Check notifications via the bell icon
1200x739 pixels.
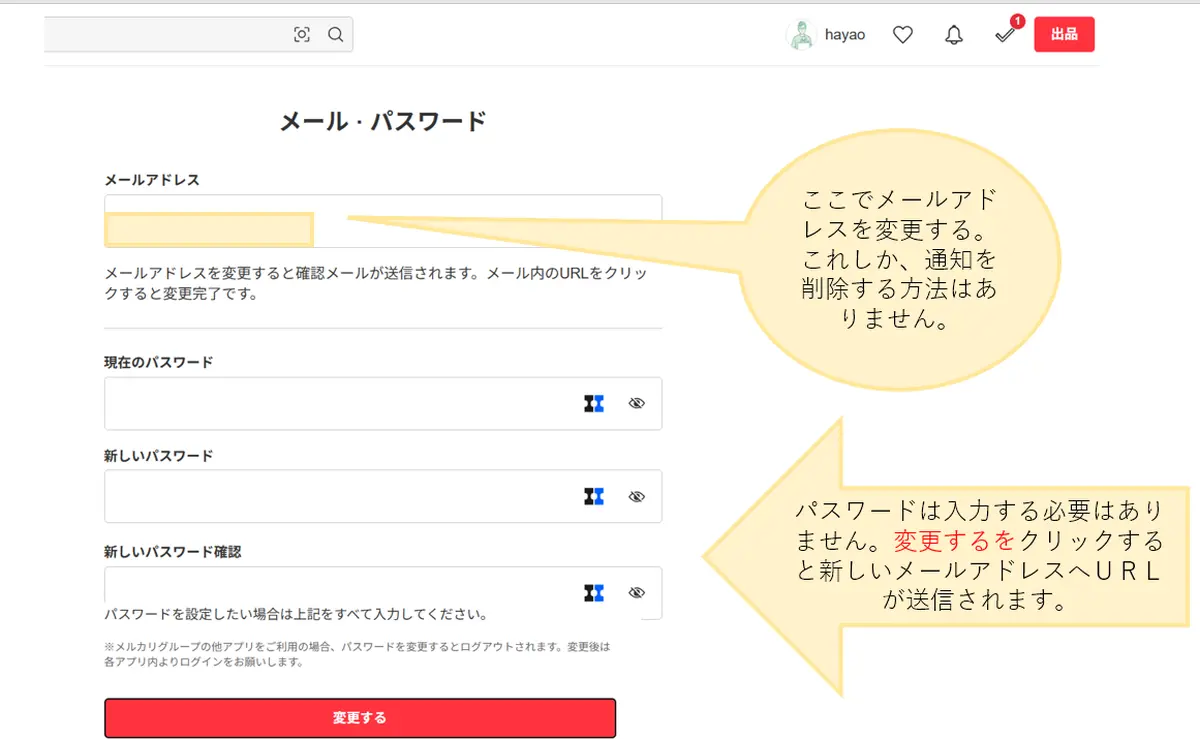pyautogui.click(x=953, y=33)
